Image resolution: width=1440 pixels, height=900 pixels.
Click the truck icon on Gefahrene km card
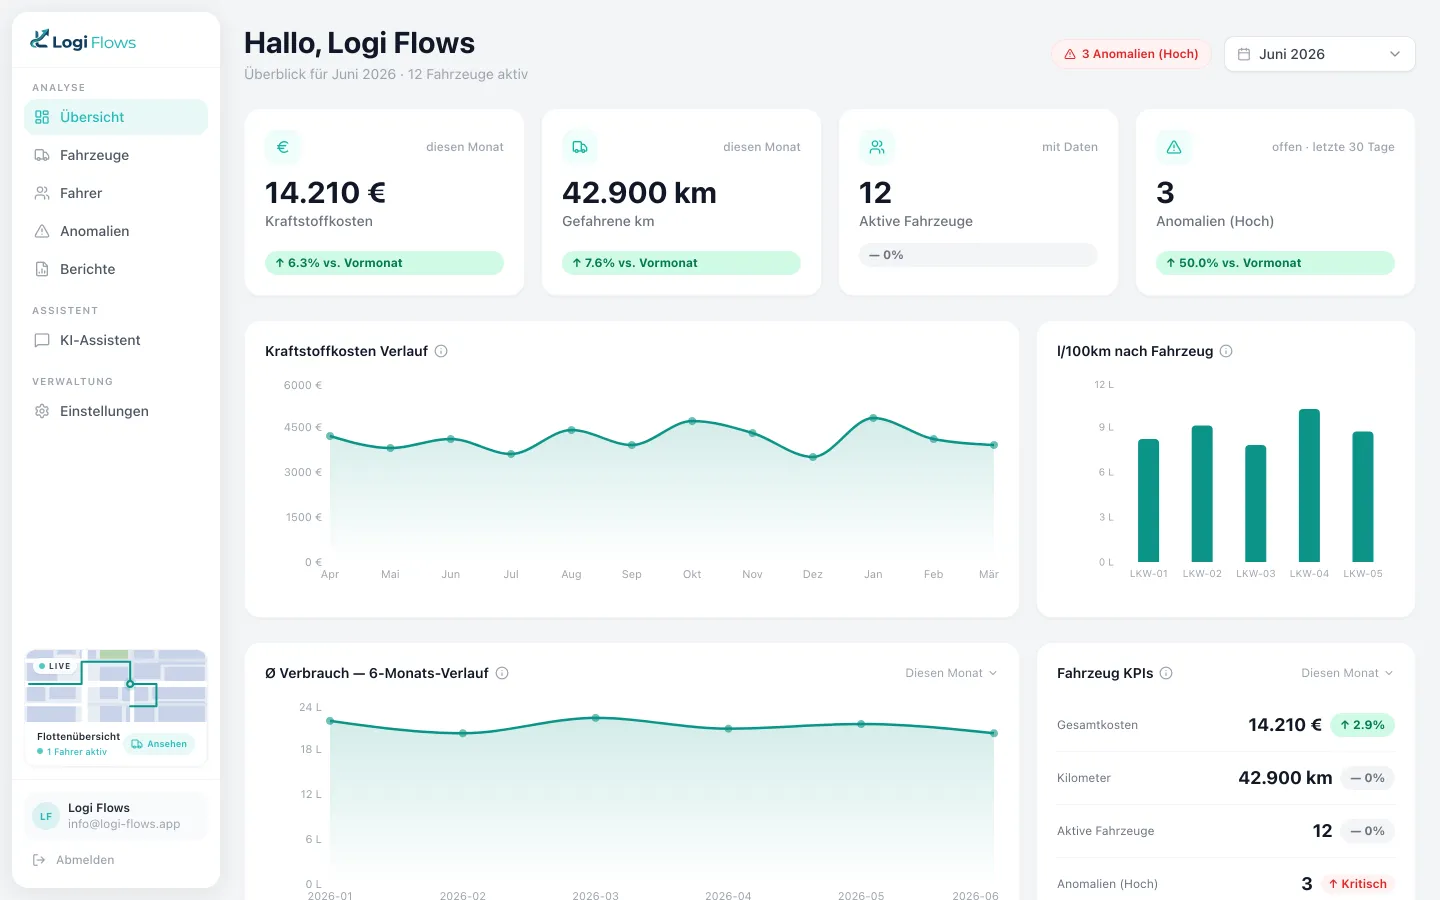tap(580, 147)
